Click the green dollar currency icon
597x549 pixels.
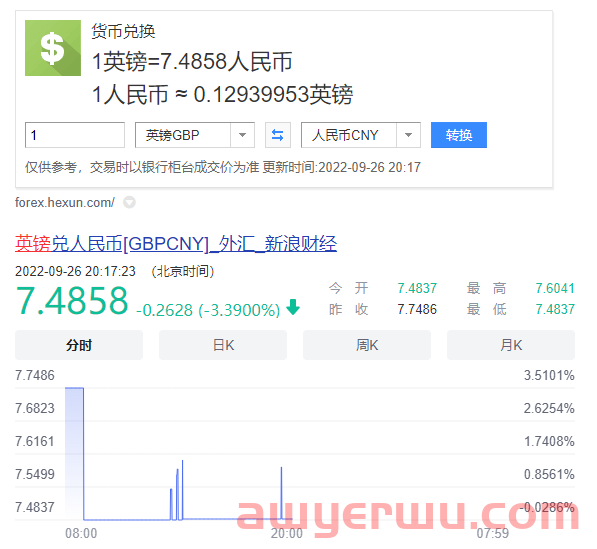(x=53, y=48)
